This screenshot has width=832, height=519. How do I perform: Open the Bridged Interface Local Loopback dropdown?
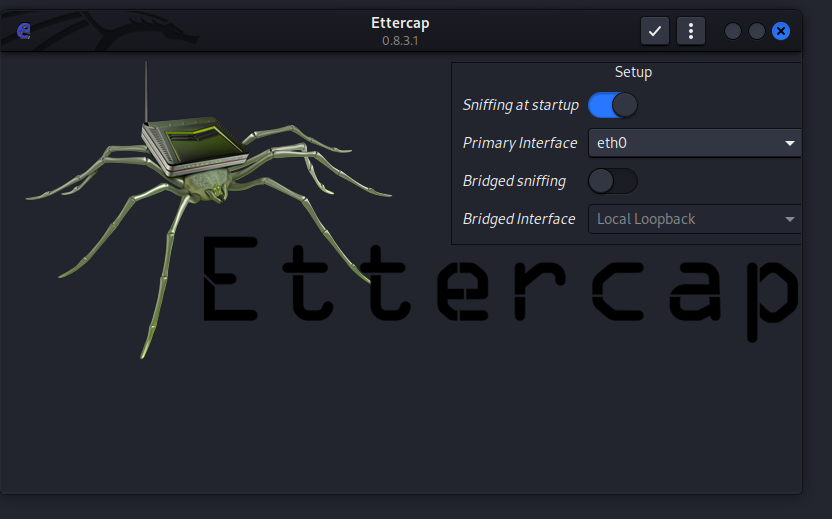tap(695, 219)
